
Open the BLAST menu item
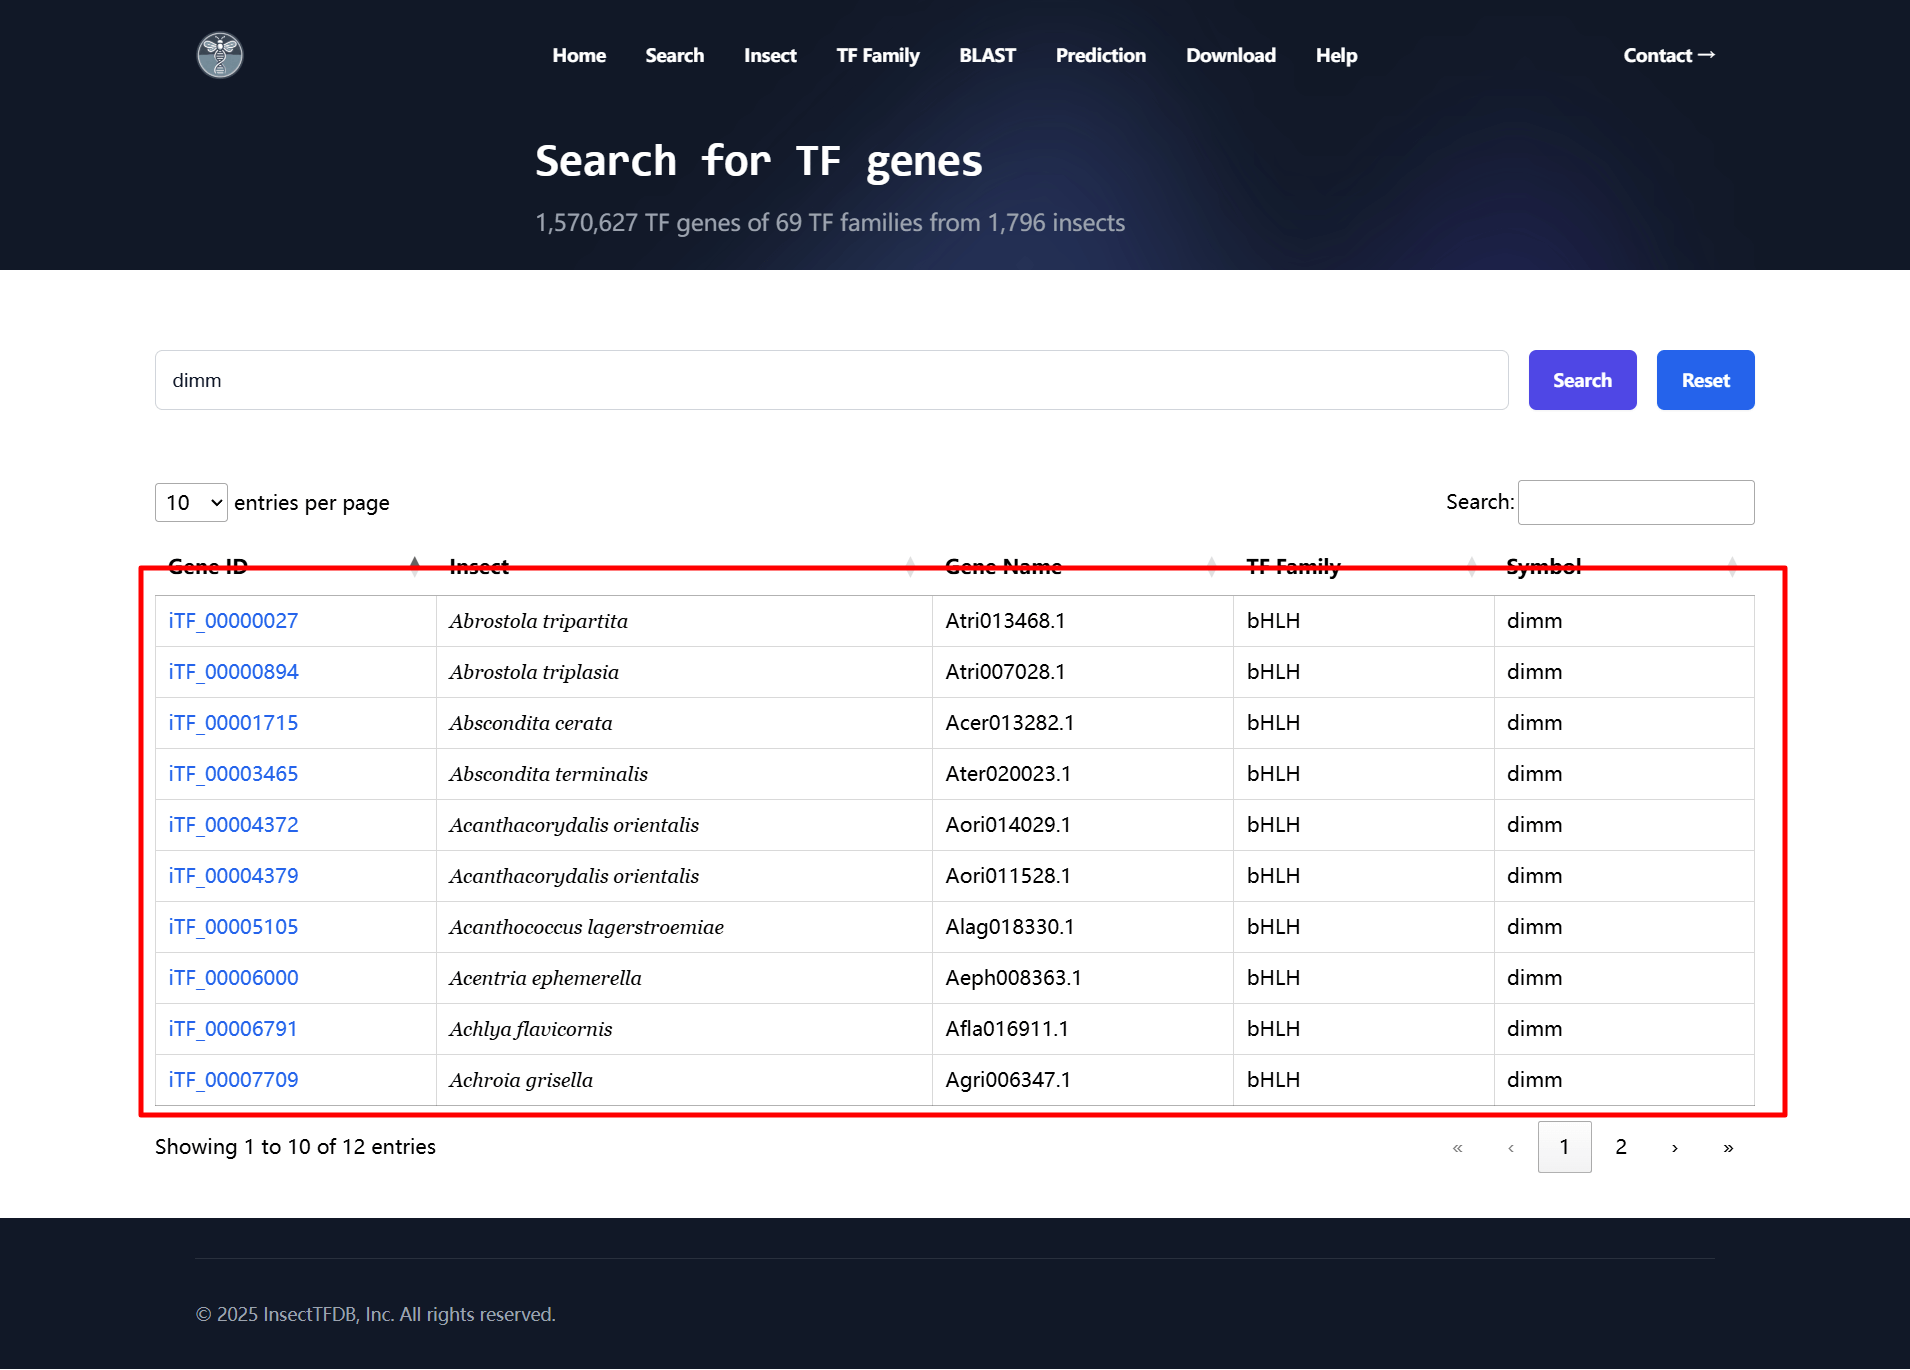[987, 55]
